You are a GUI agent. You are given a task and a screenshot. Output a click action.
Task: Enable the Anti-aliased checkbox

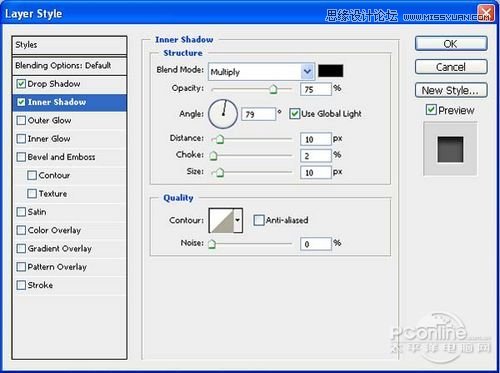(x=258, y=220)
